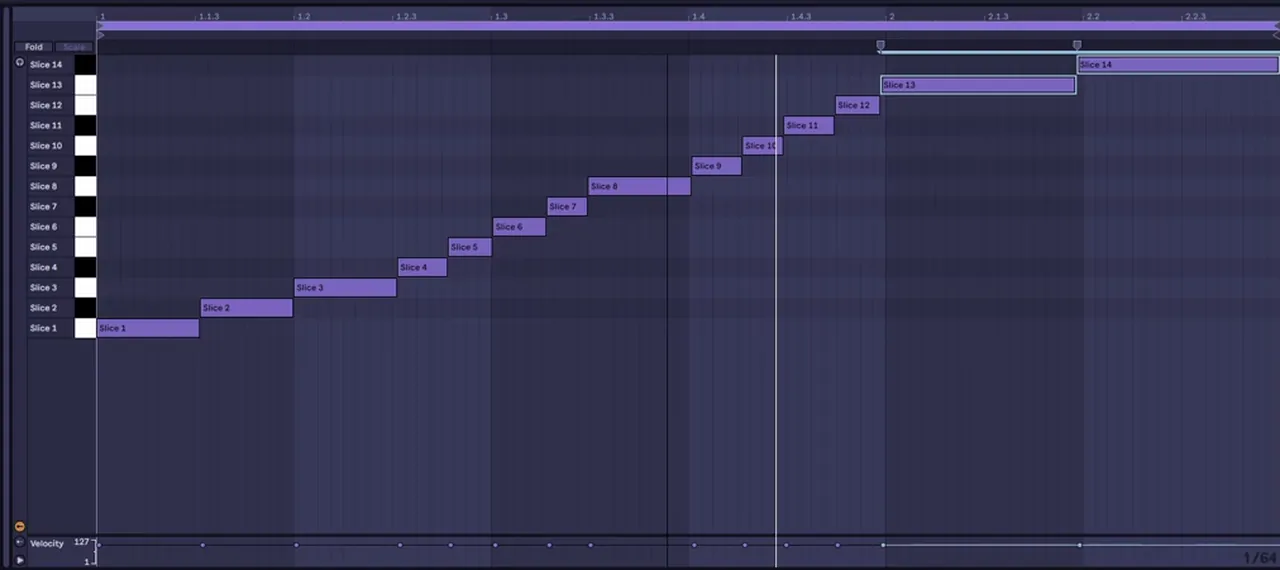Click the loop brace between bar 2 and 2.2

point(979,51)
